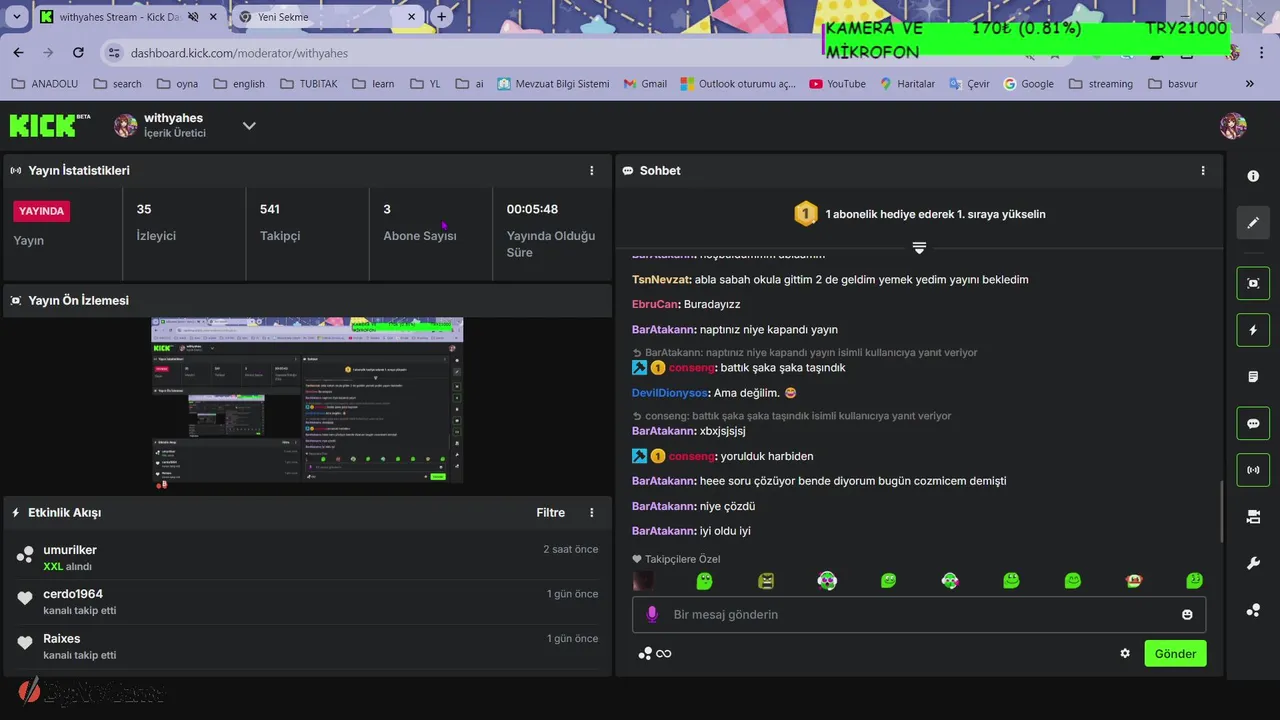Open basvur bookmarks folder
The width and height of the screenshot is (1280, 720).
coord(1173,84)
